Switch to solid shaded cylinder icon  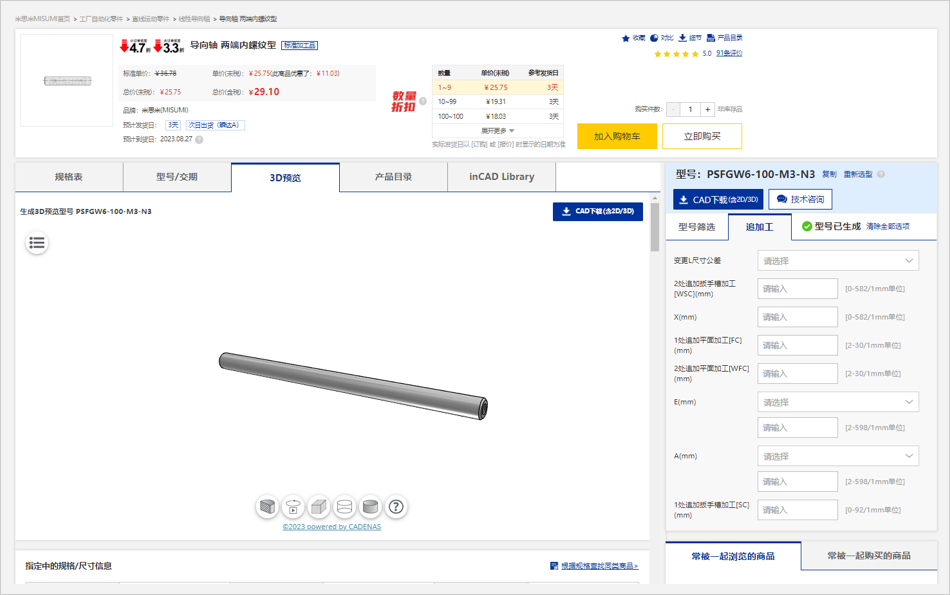pos(370,507)
